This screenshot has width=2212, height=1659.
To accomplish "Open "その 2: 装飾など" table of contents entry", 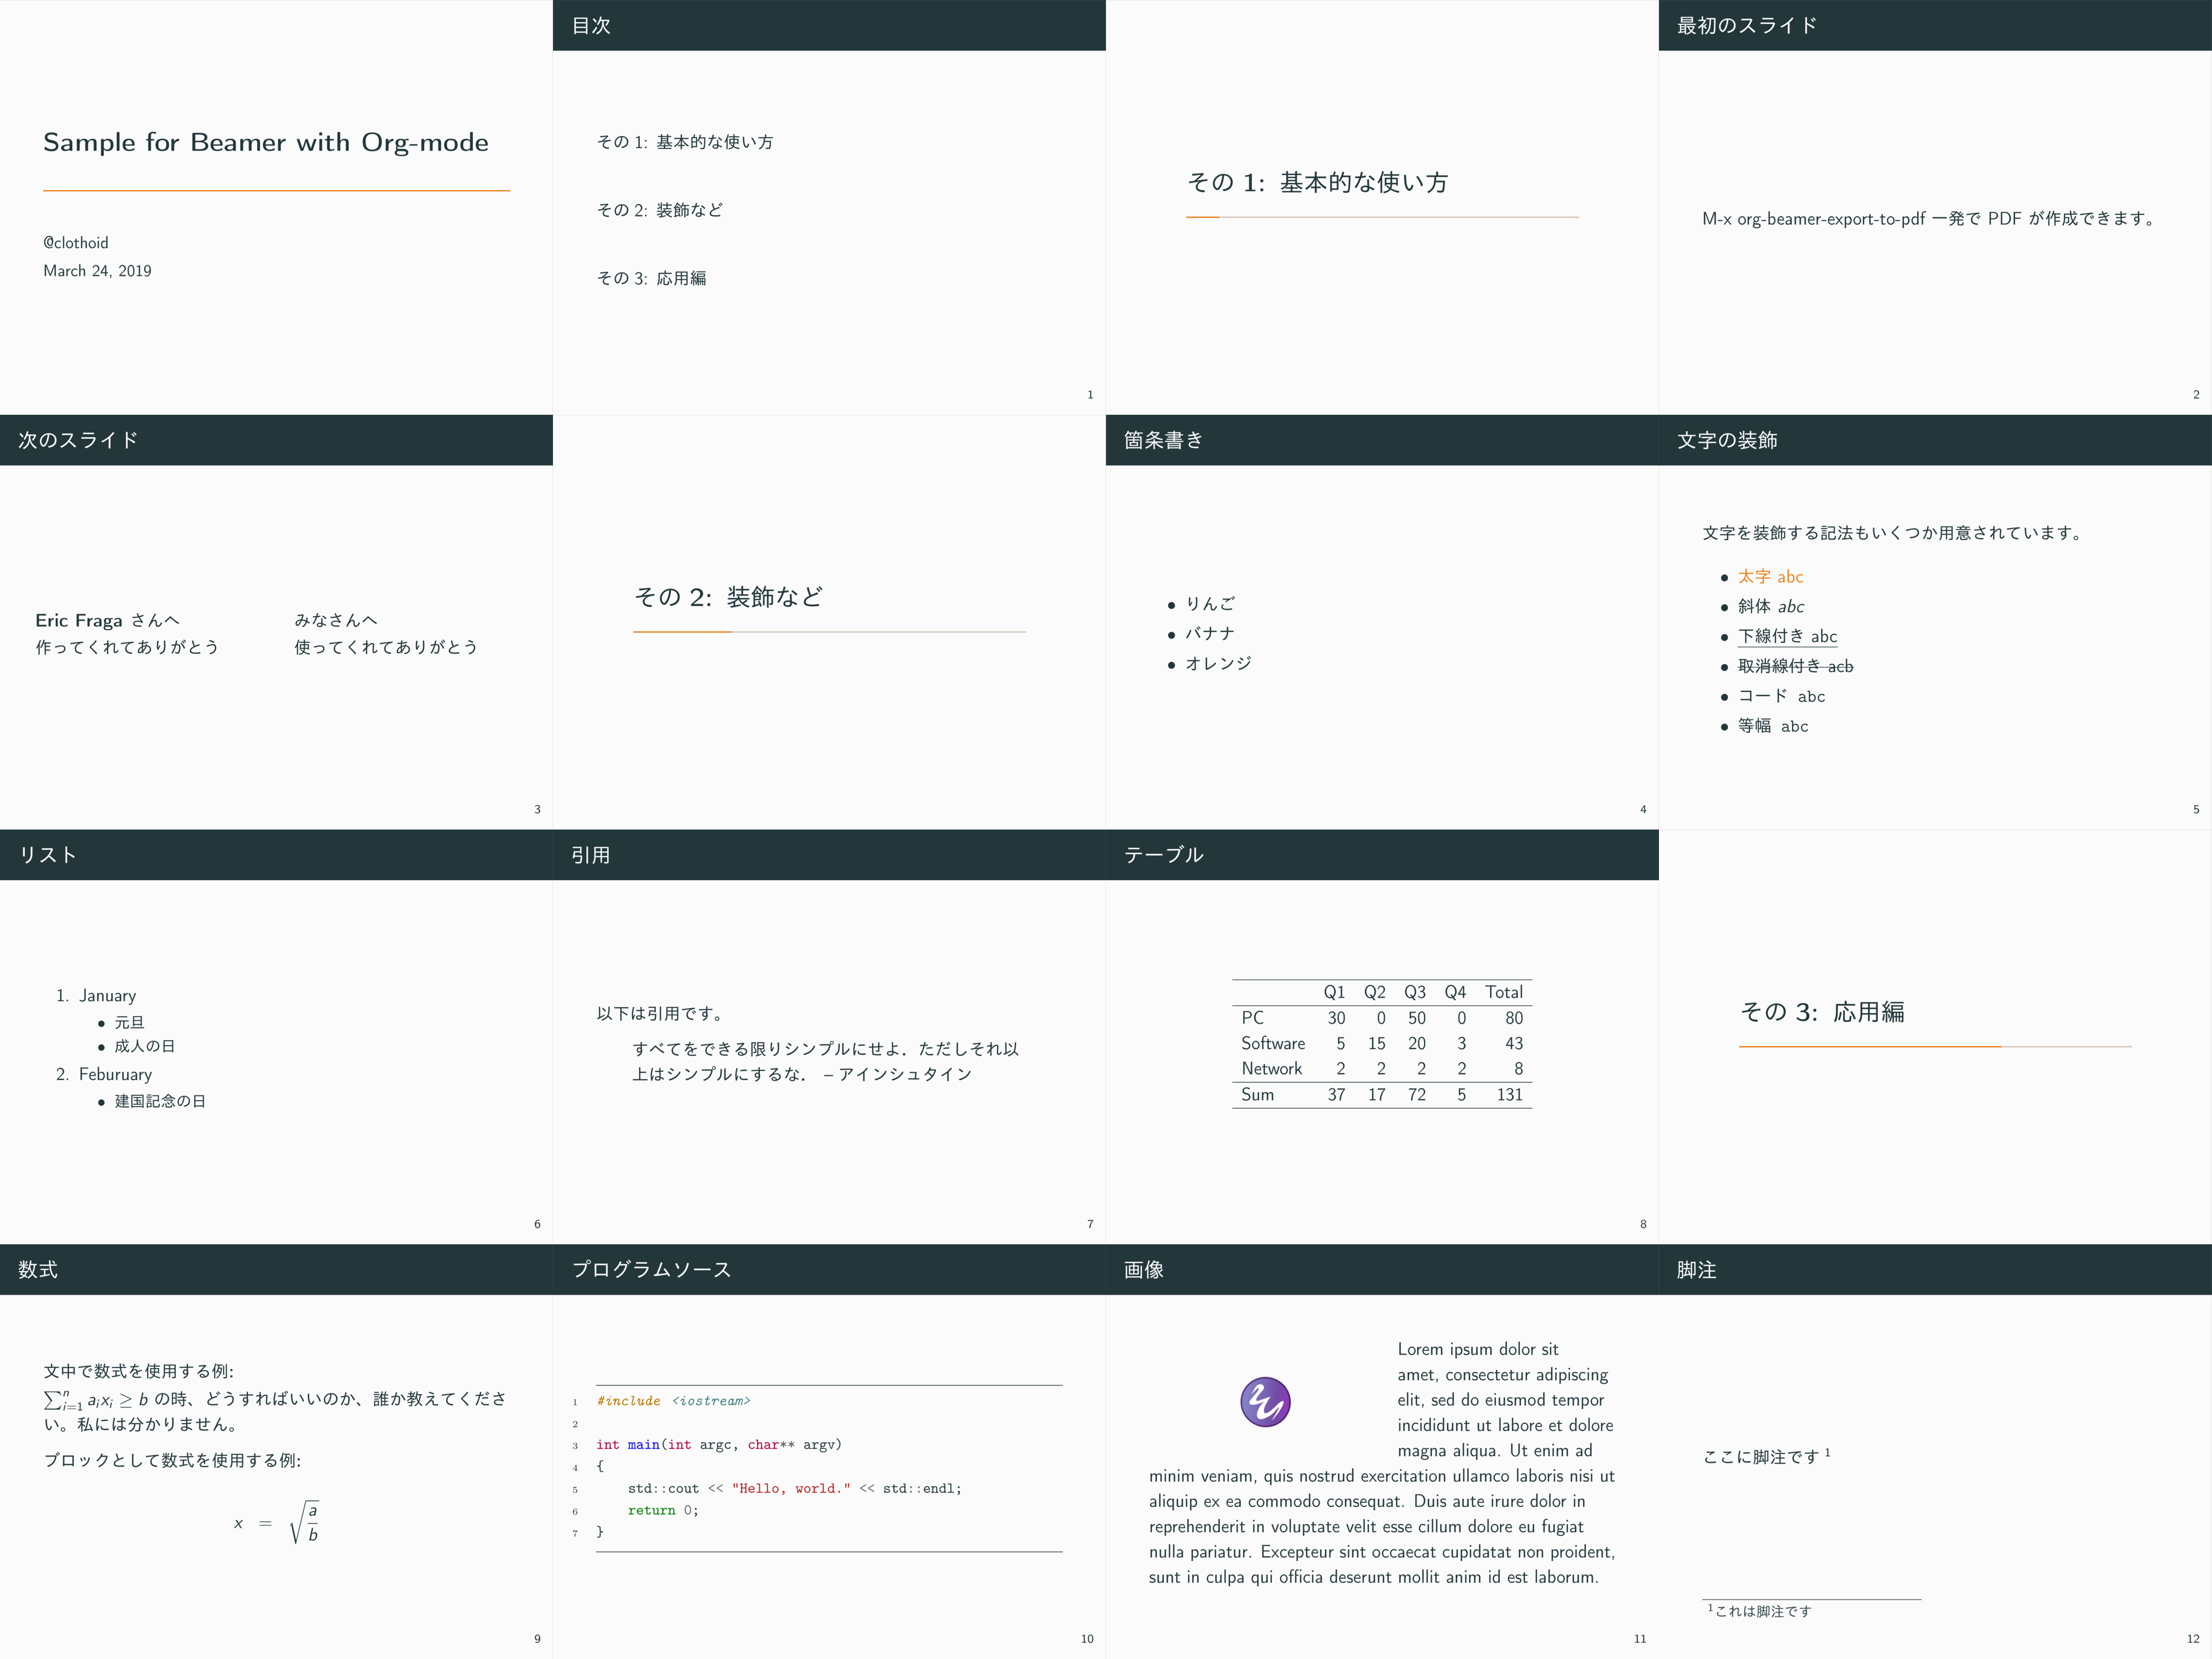I will point(659,210).
